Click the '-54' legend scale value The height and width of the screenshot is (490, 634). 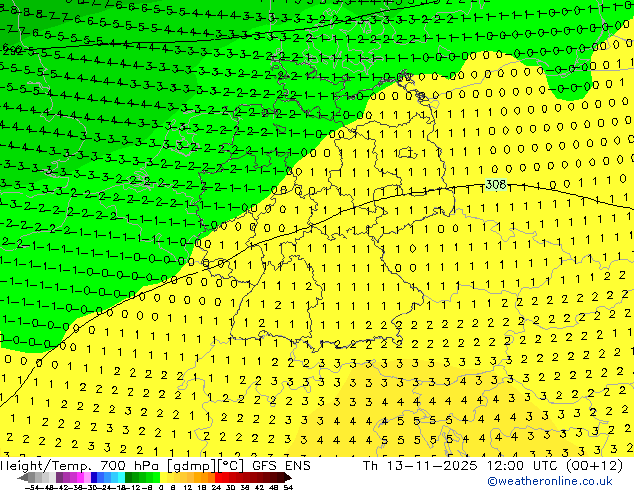[32, 487]
